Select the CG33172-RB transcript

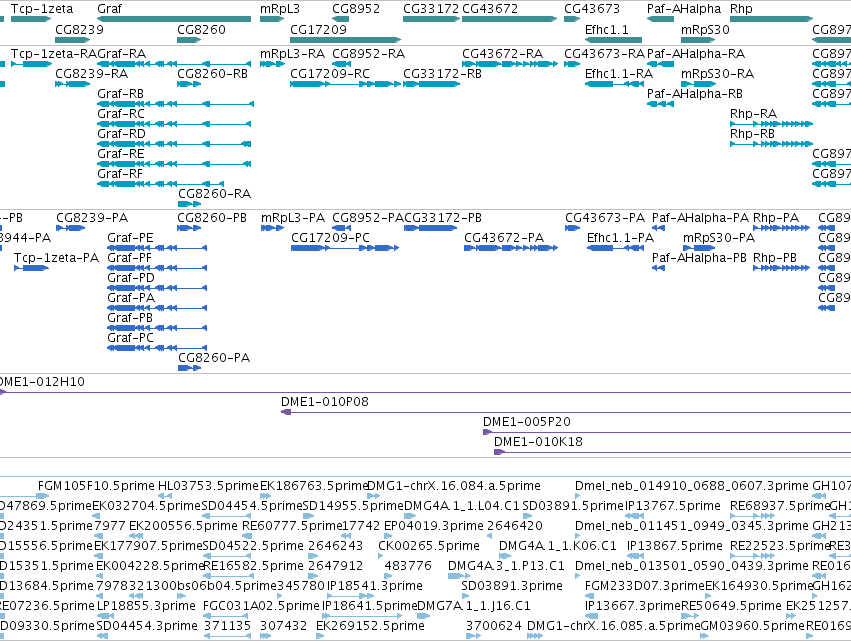click(431, 84)
